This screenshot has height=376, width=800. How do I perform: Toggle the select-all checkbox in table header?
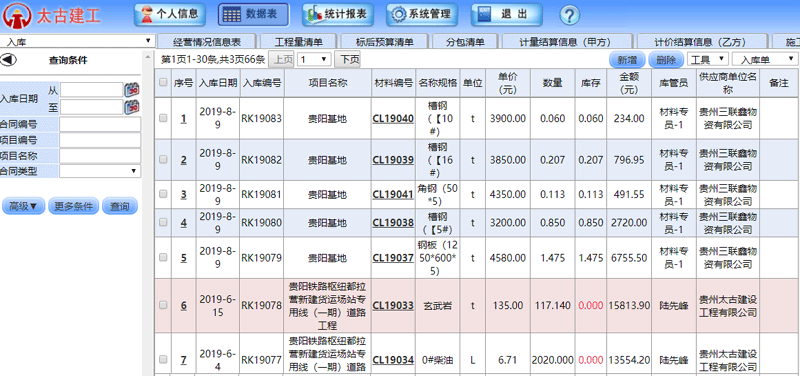(x=163, y=82)
